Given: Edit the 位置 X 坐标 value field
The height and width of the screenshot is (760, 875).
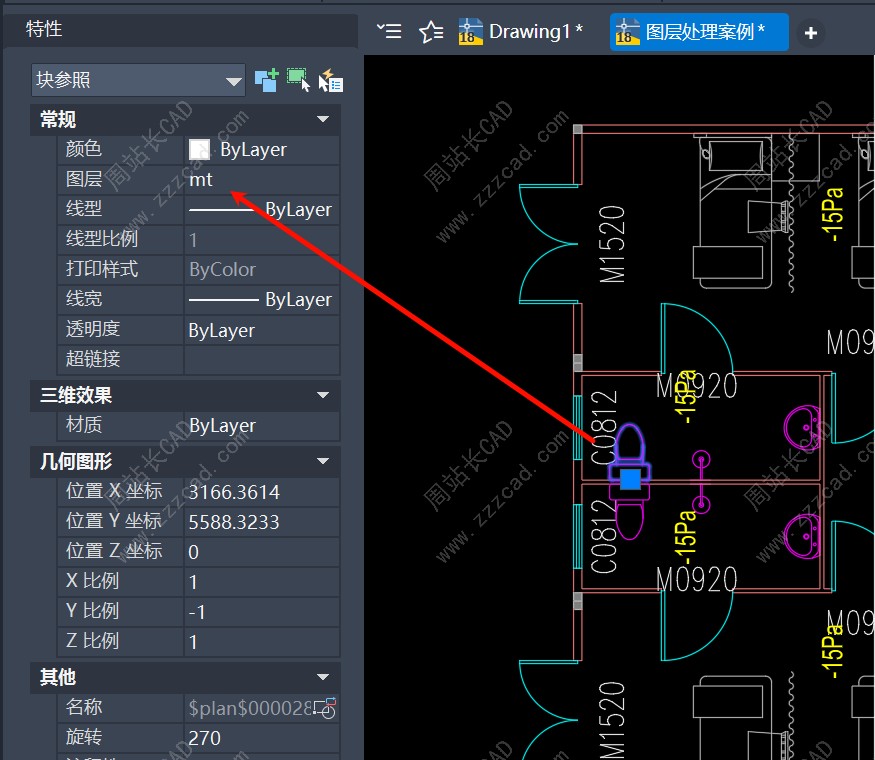Looking at the screenshot, I should pyautogui.click(x=260, y=492).
